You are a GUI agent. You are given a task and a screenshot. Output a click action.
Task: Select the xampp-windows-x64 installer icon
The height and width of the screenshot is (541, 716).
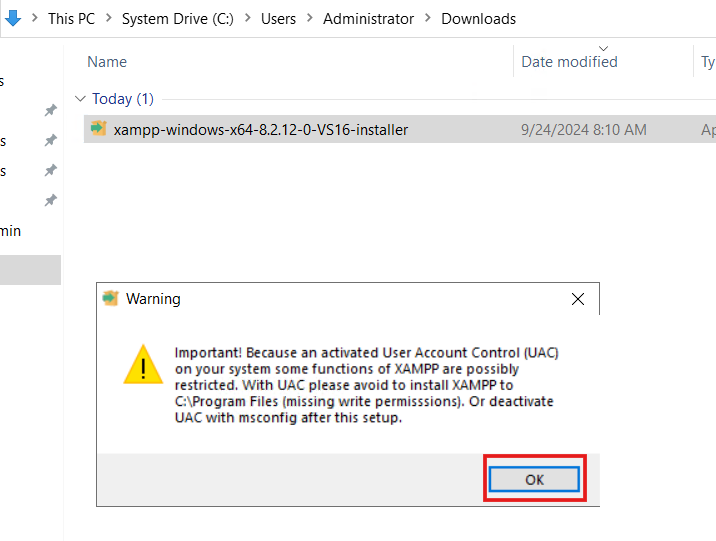click(99, 129)
